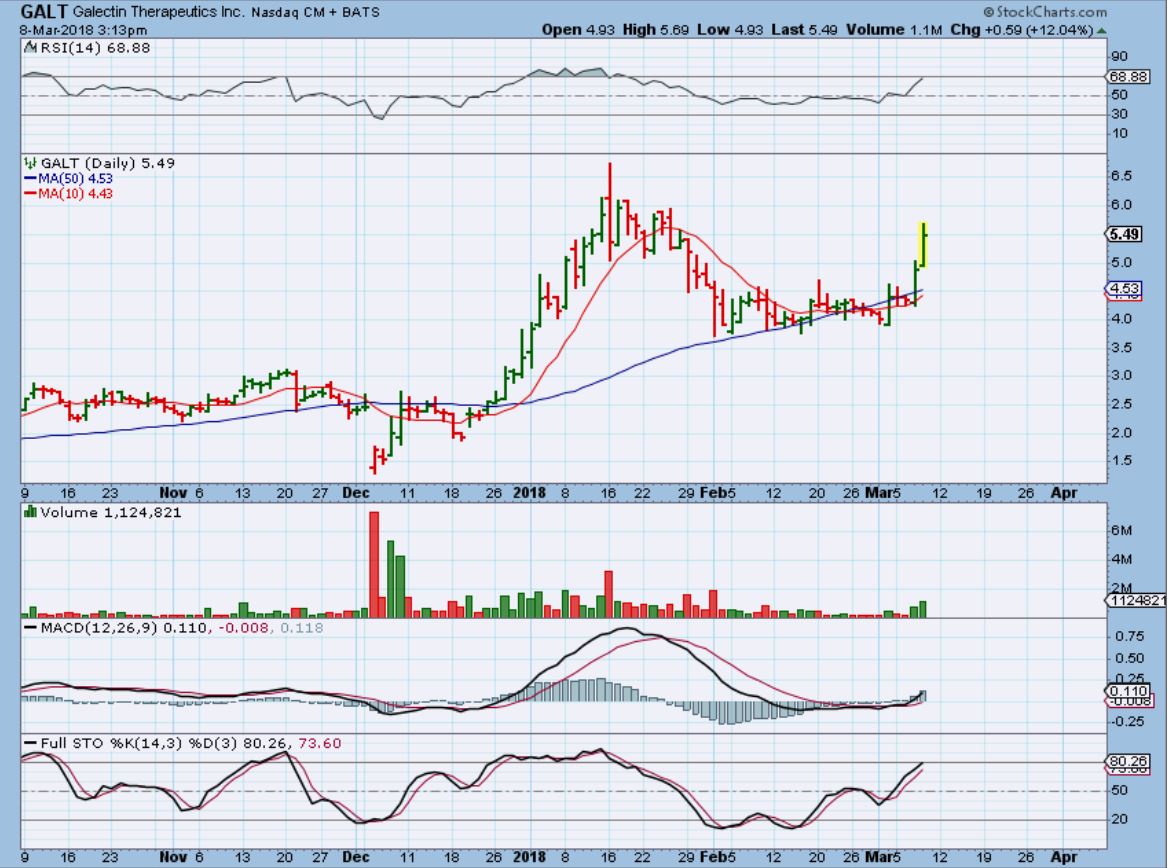Click the candlestick icon beside GALT (Daily)
This screenshot has width=1168, height=868.
[x=31, y=164]
